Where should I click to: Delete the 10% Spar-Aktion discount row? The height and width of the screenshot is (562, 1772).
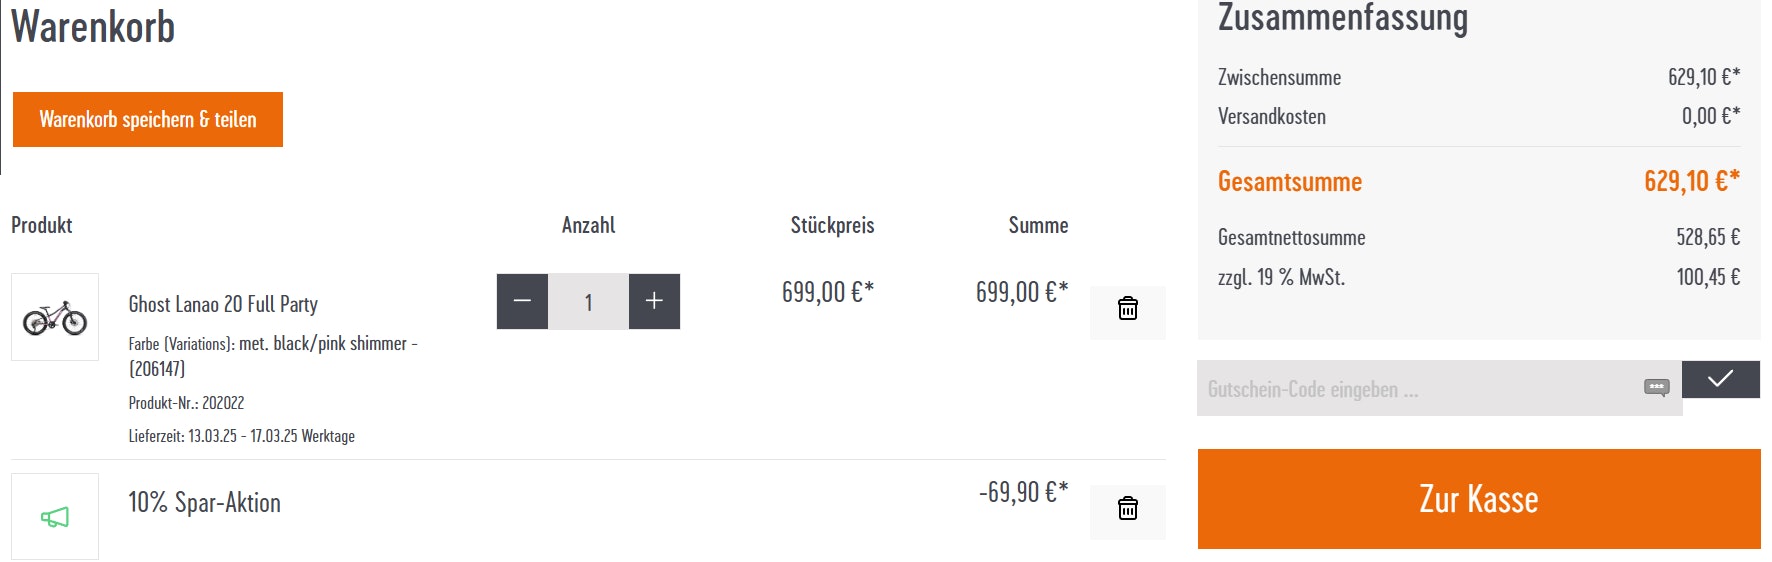coord(1127,510)
